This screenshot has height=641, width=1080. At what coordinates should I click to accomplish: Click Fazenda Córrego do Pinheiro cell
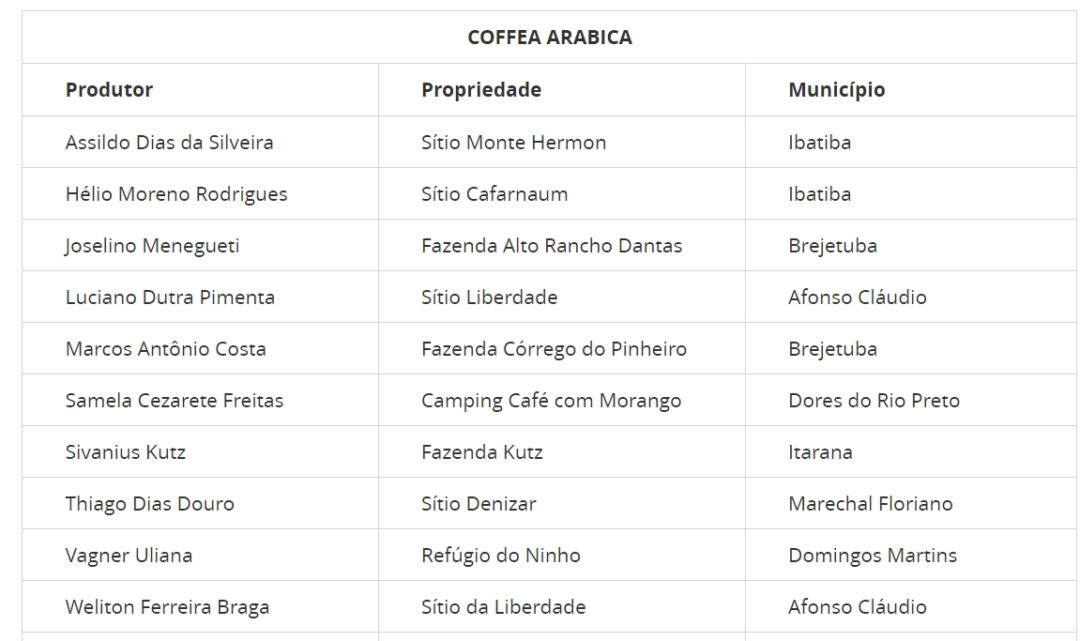pos(554,349)
